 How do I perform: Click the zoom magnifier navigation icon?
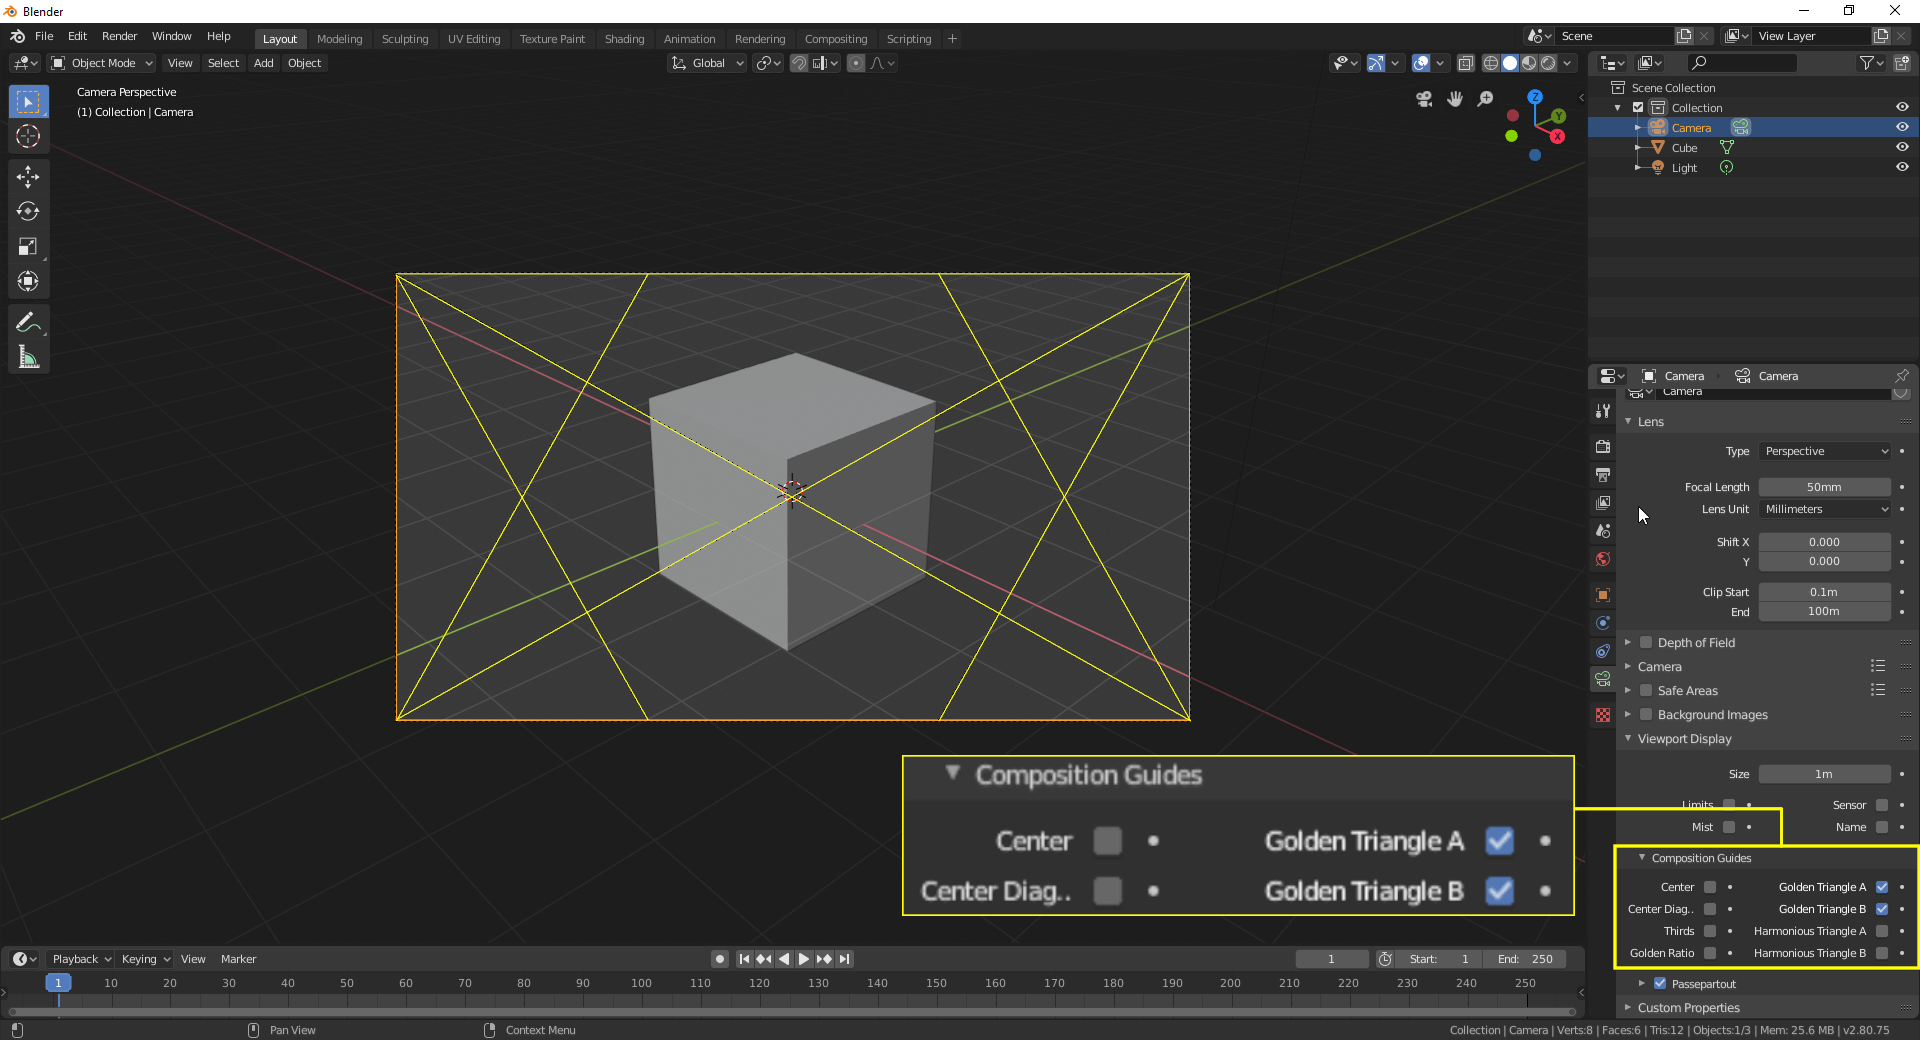tap(1486, 99)
